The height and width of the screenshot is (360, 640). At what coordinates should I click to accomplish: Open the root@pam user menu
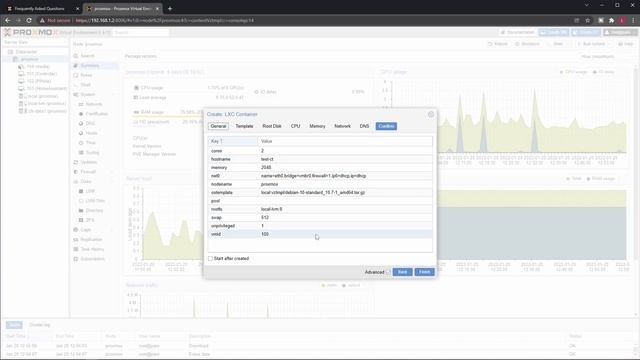pyautogui.click(x=620, y=32)
